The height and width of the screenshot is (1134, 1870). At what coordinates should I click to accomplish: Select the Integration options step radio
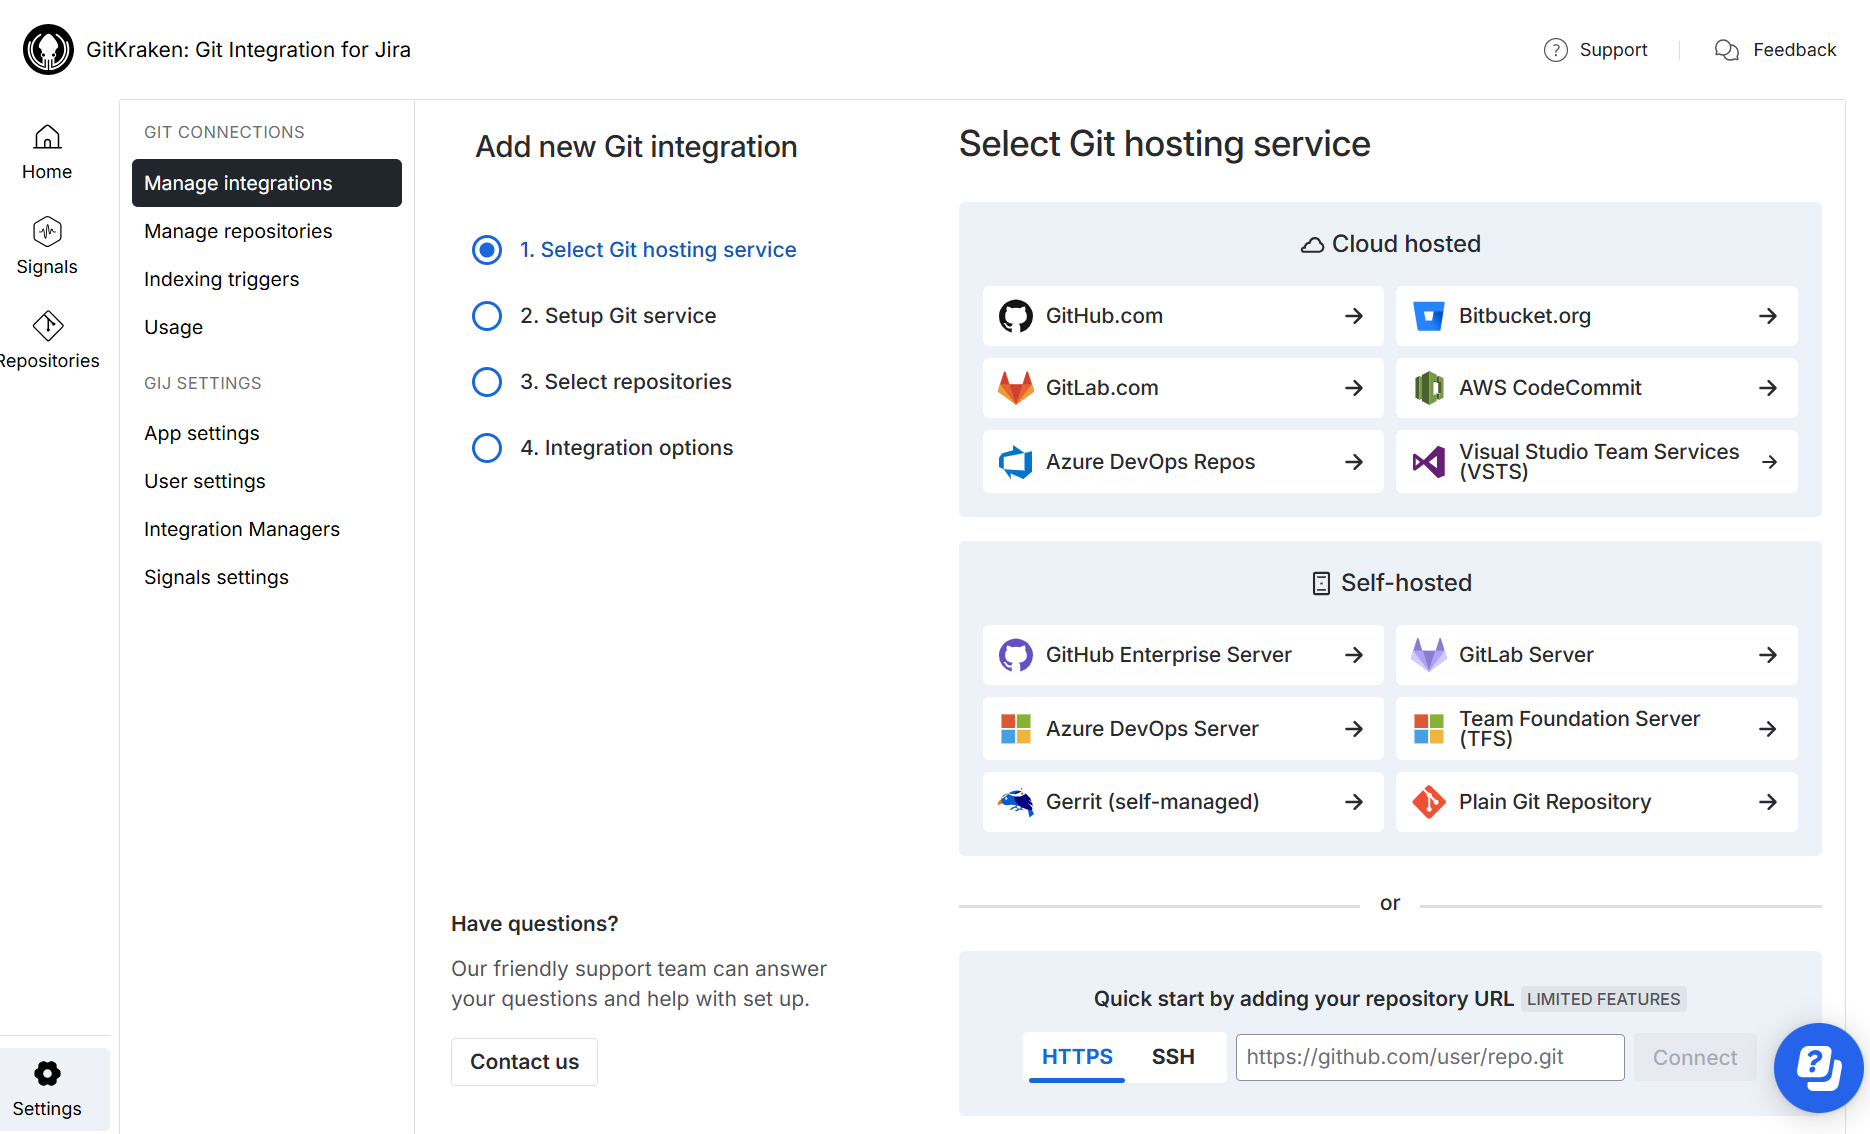pos(487,448)
